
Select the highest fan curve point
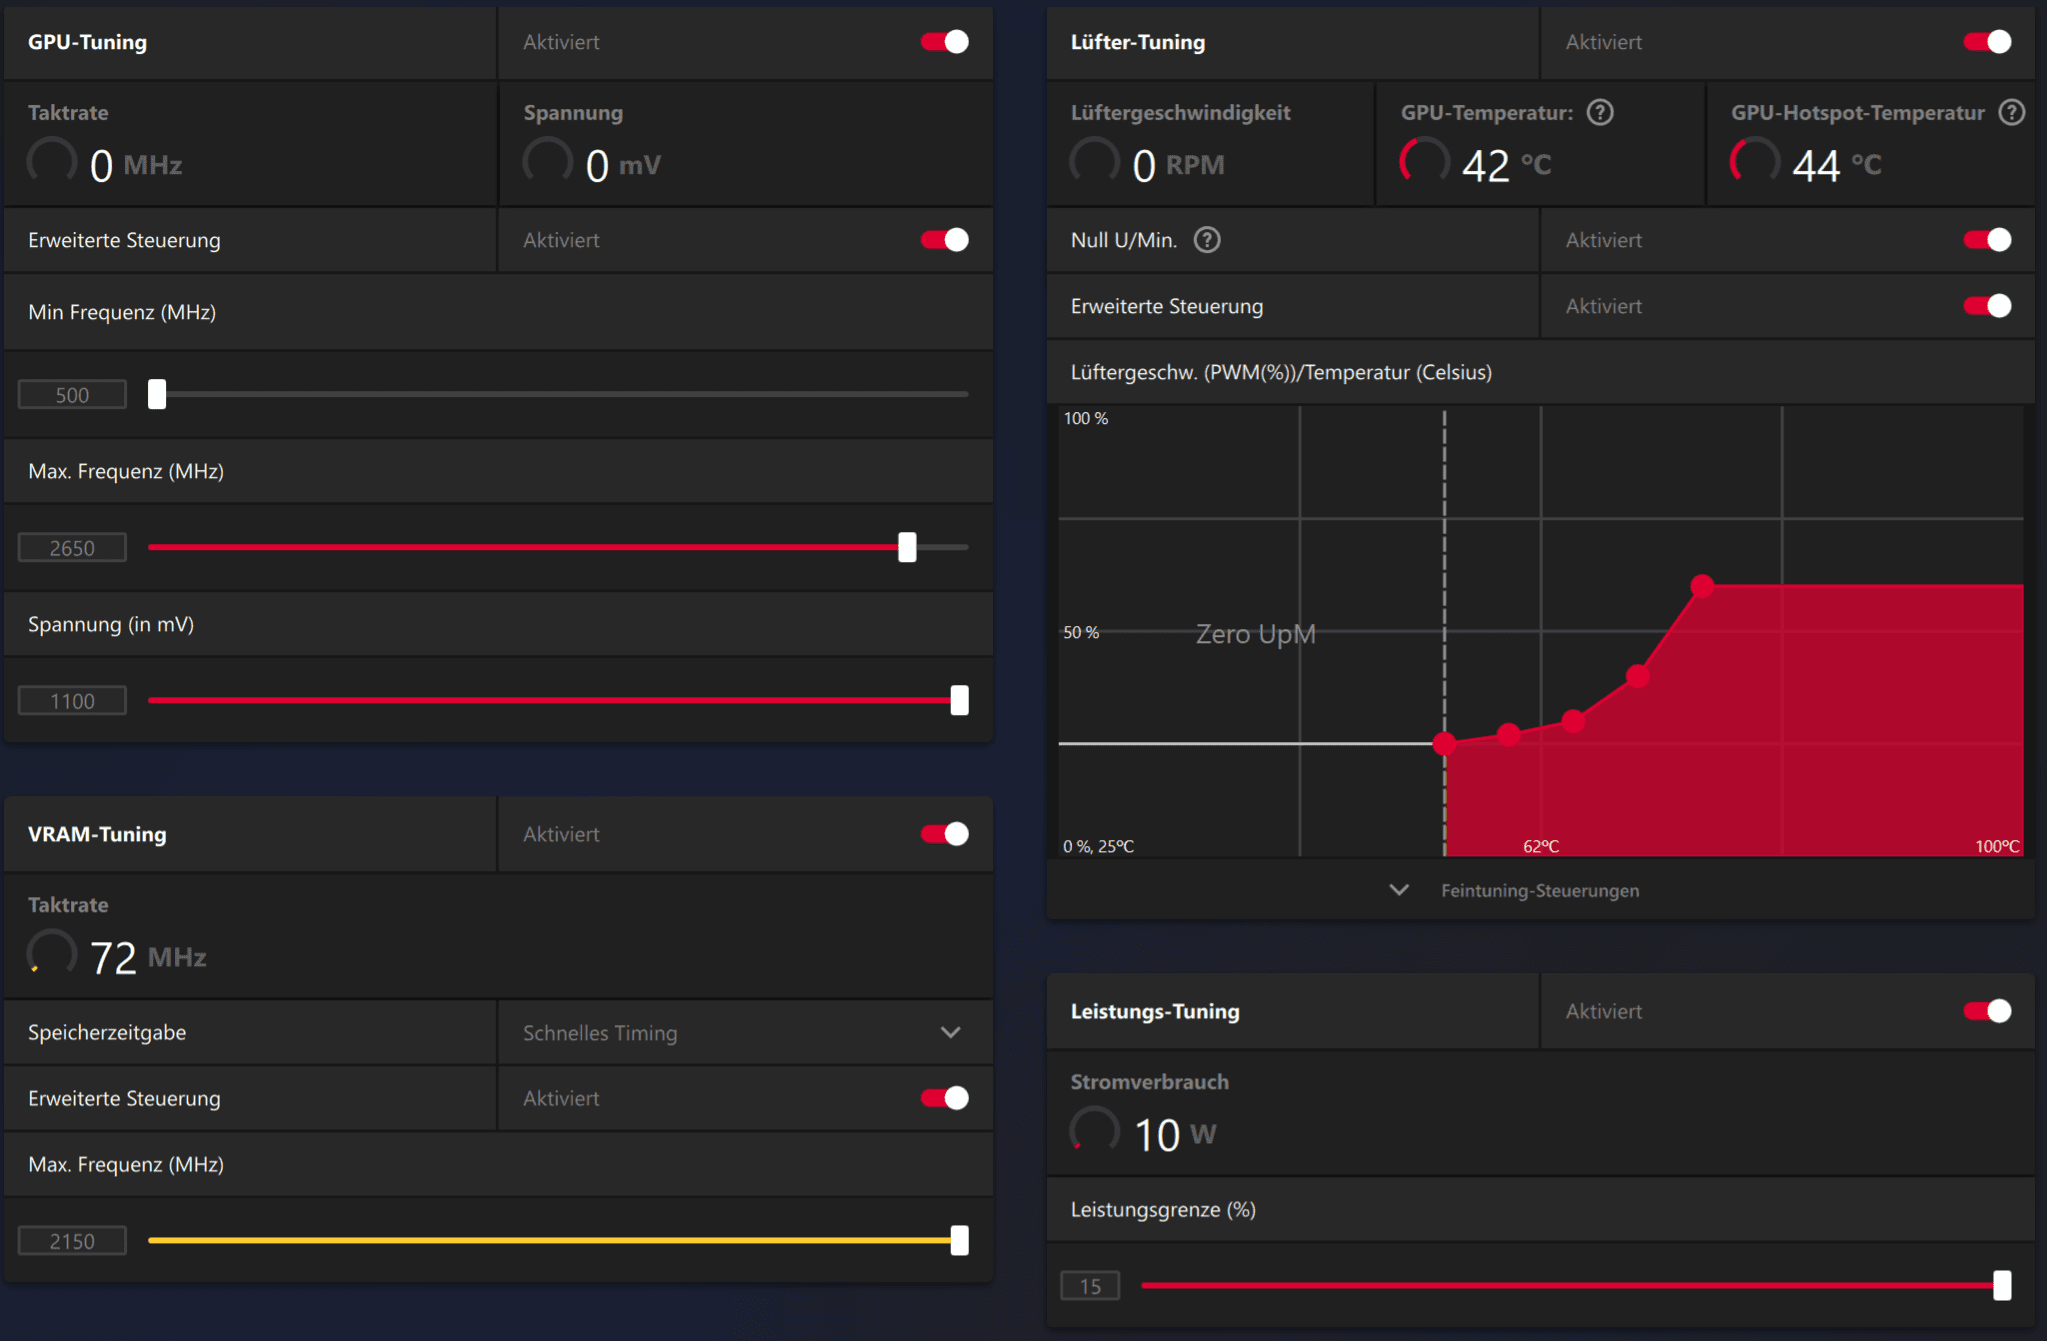tap(1702, 586)
